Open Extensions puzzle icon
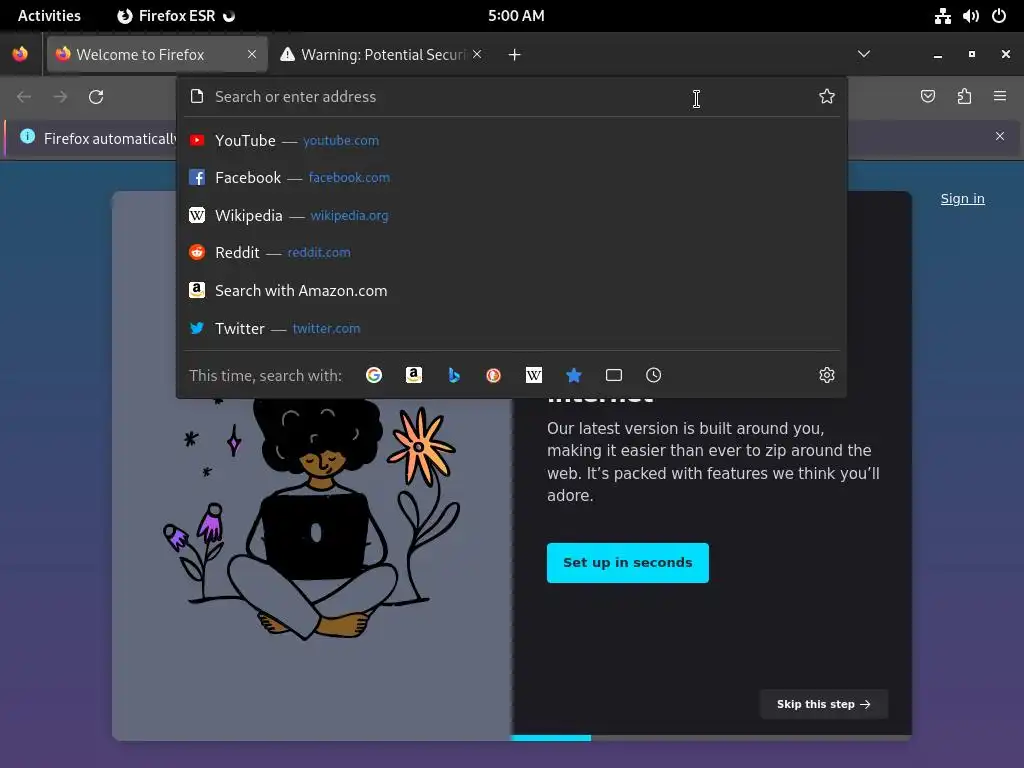Viewport: 1024px width, 768px height. (964, 97)
